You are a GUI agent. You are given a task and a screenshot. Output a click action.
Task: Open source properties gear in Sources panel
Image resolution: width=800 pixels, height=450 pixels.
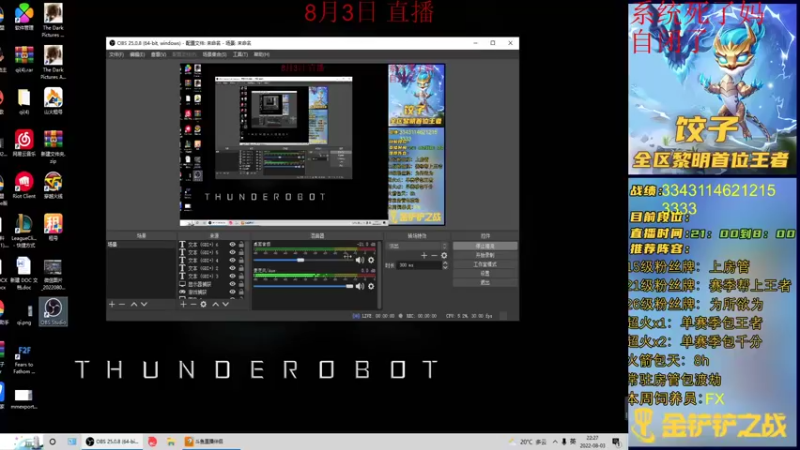[203, 304]
